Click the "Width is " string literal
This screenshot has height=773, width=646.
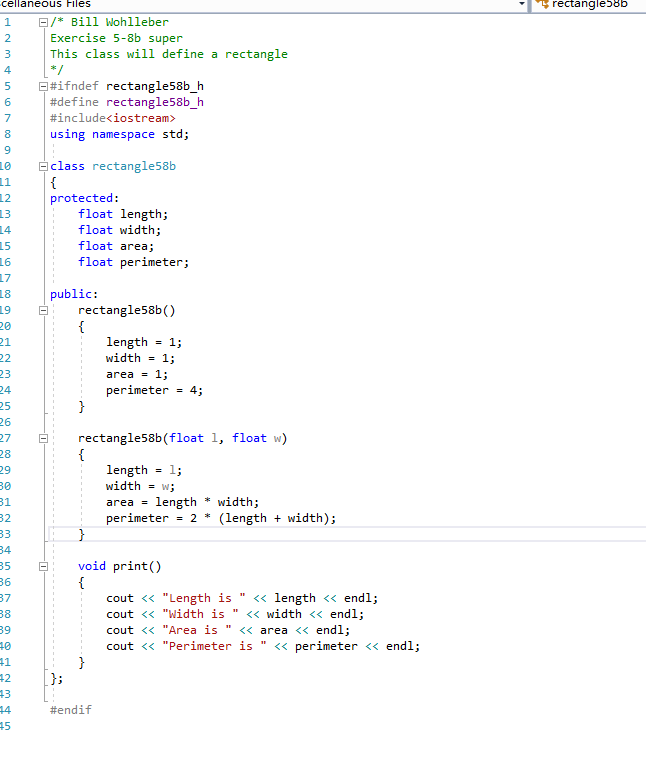tap(200, 614)
